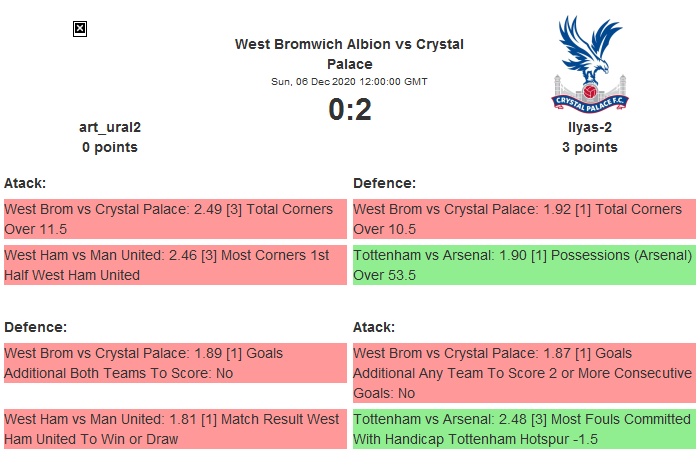The image size is (700, 460).
Task: Open the Ilyas-2 player name
Action: click(x=589, y=127)
